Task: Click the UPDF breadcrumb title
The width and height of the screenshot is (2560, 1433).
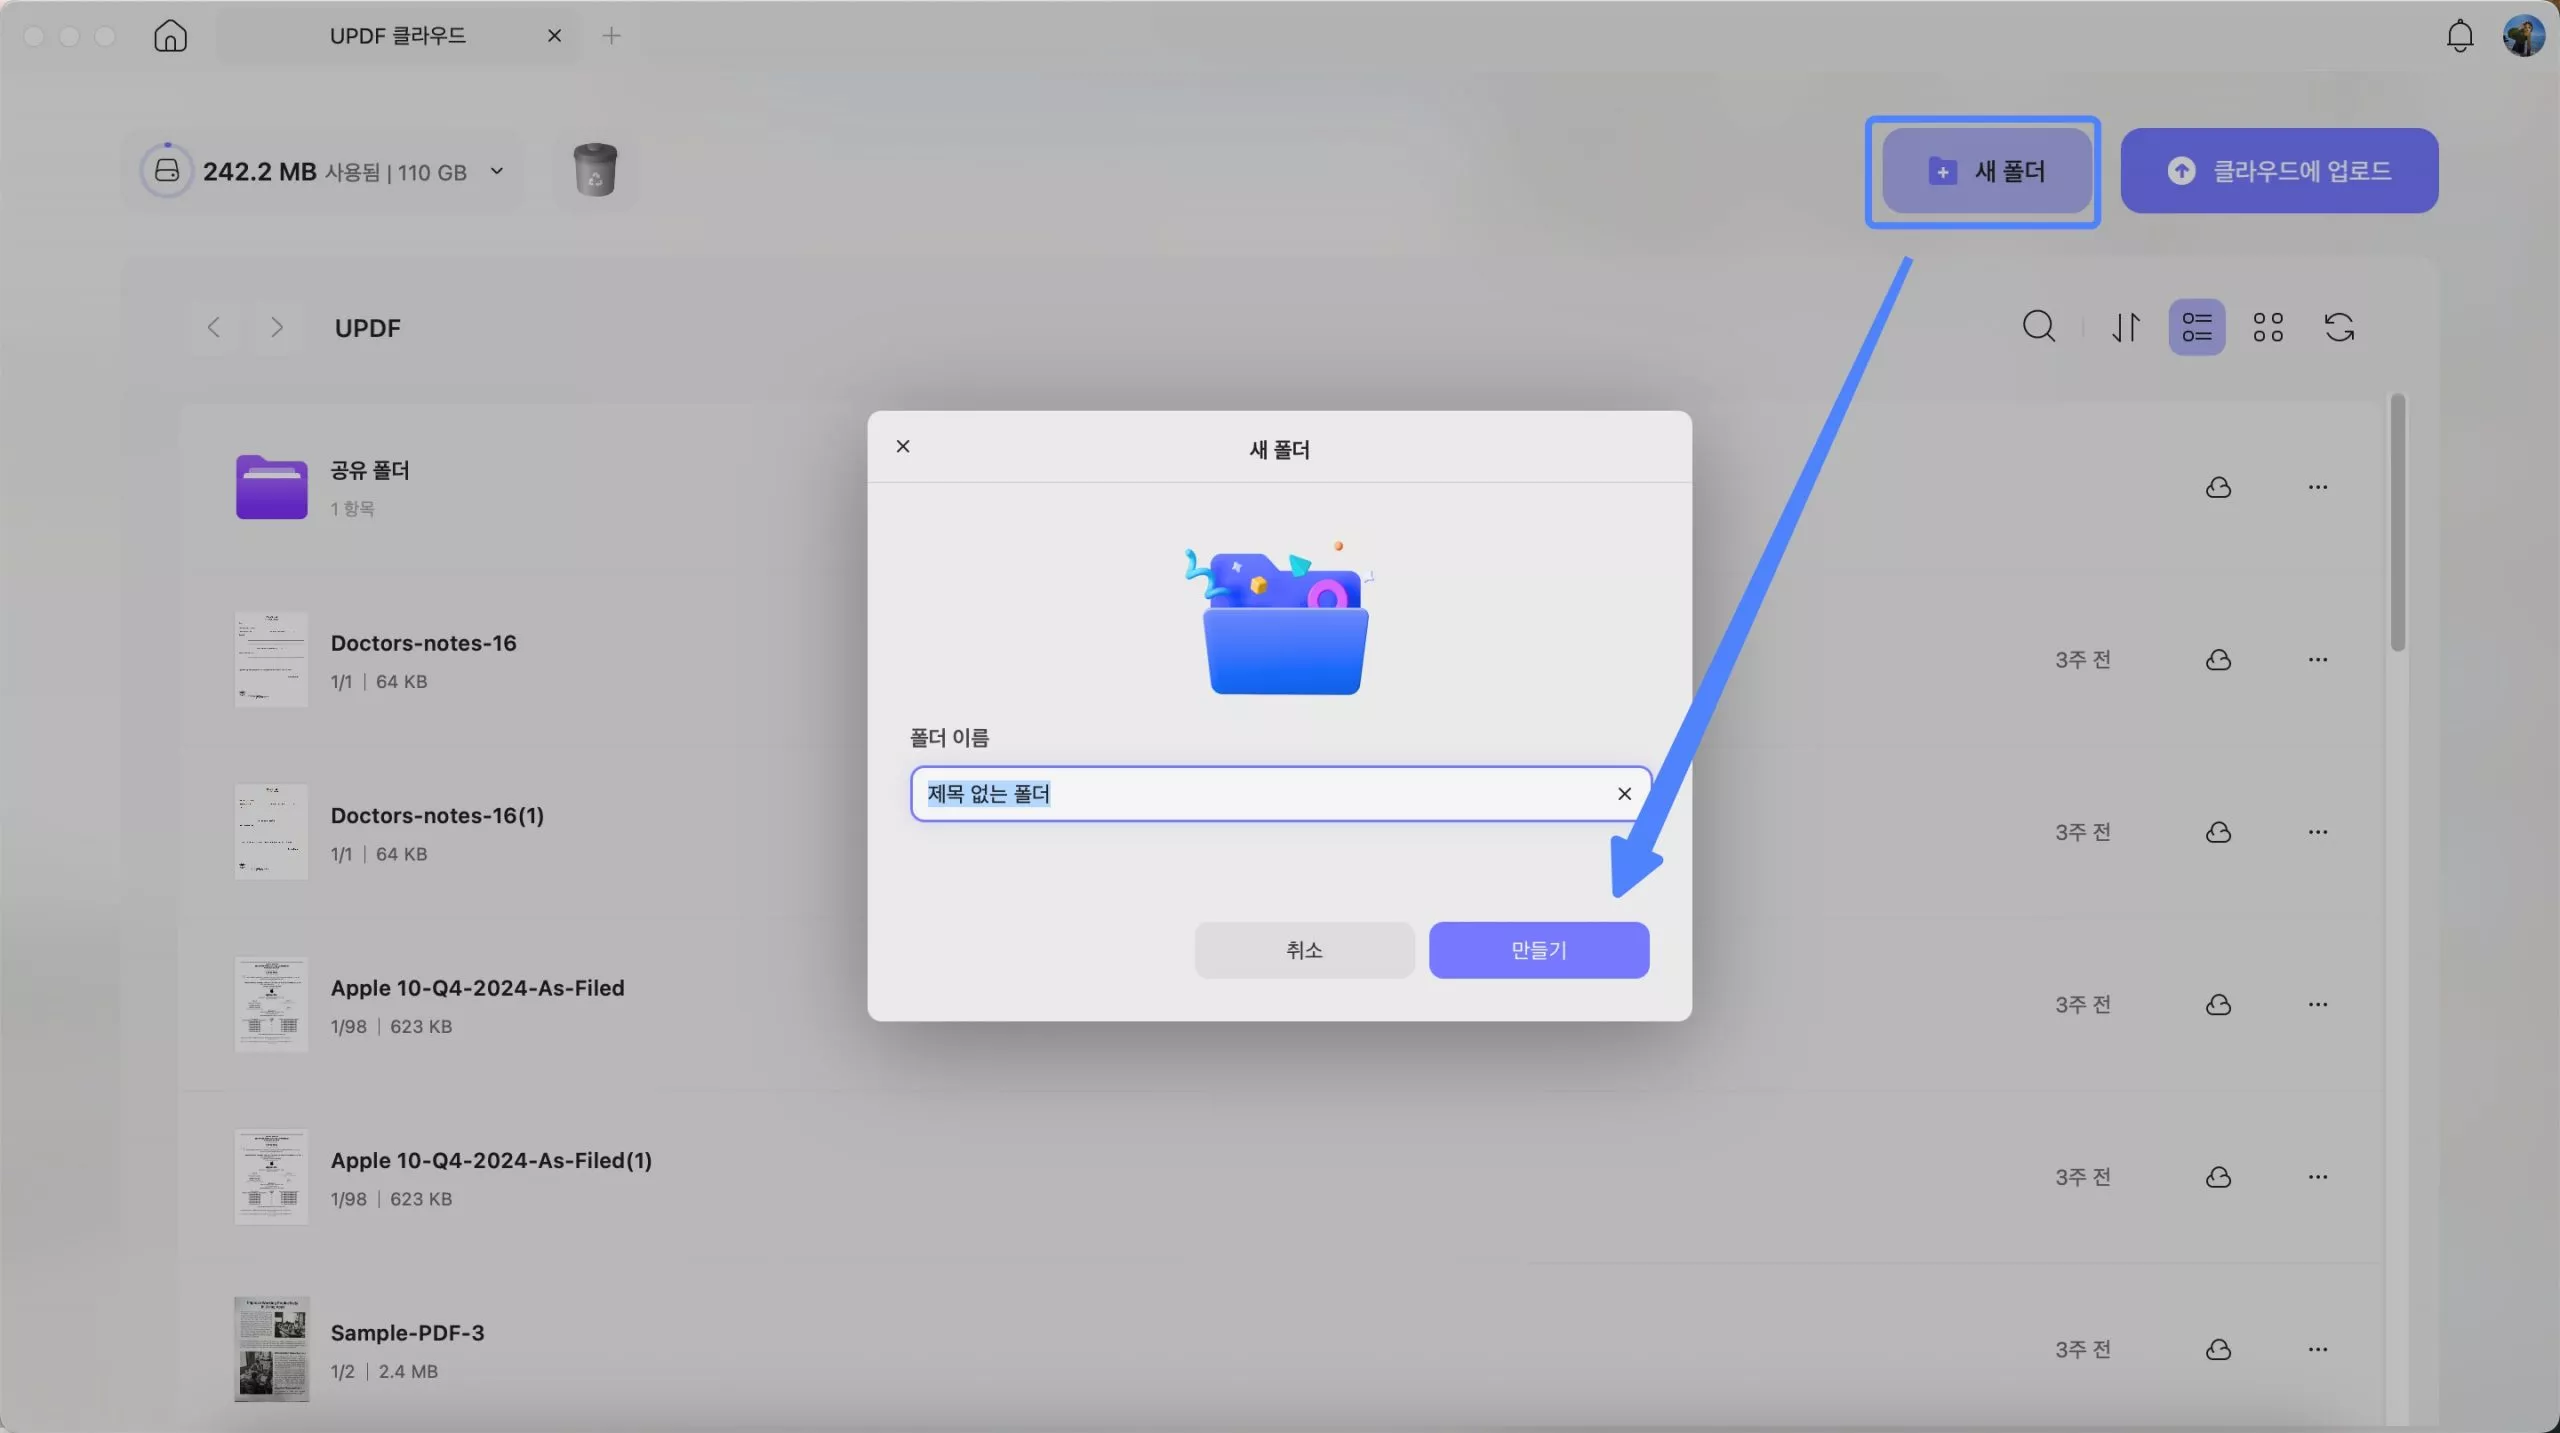Action: click(367, 328)
